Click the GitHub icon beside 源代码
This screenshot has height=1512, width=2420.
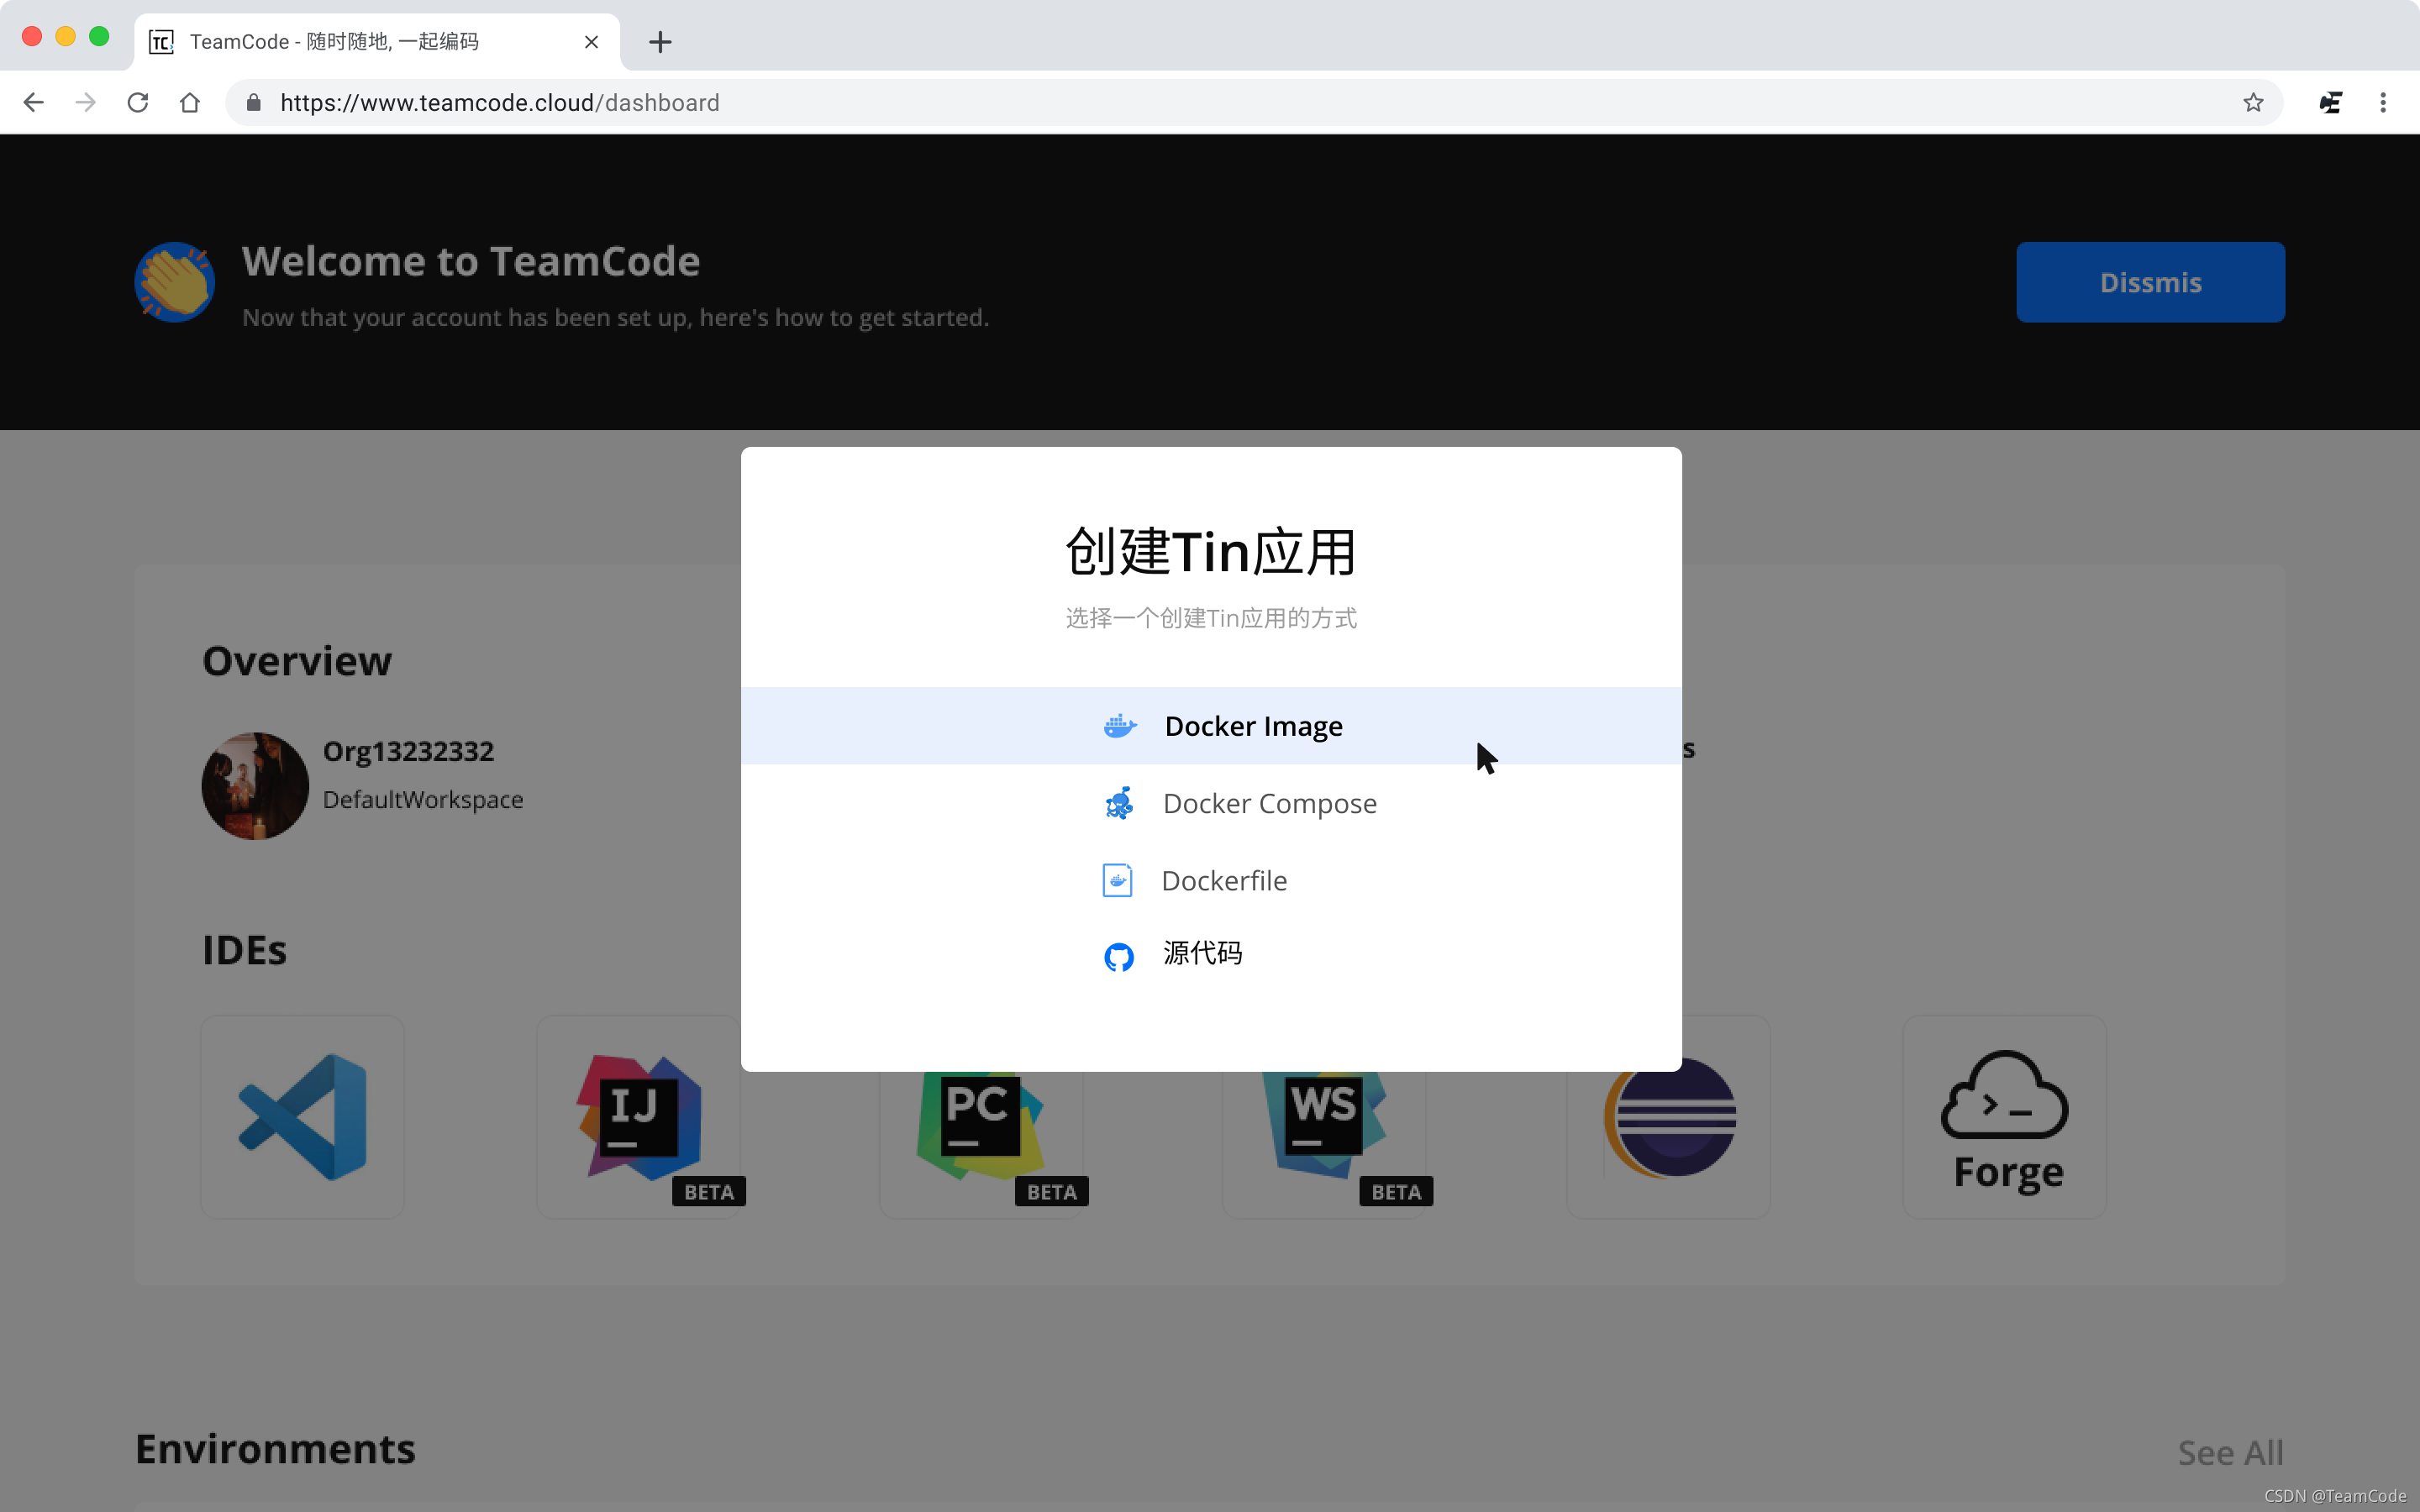click(x=1118, y=956)
